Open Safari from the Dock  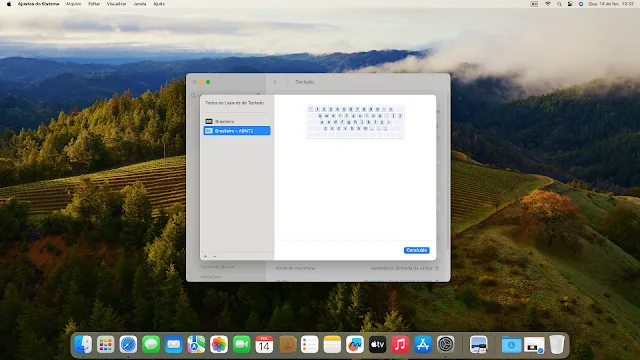(128, 344)
